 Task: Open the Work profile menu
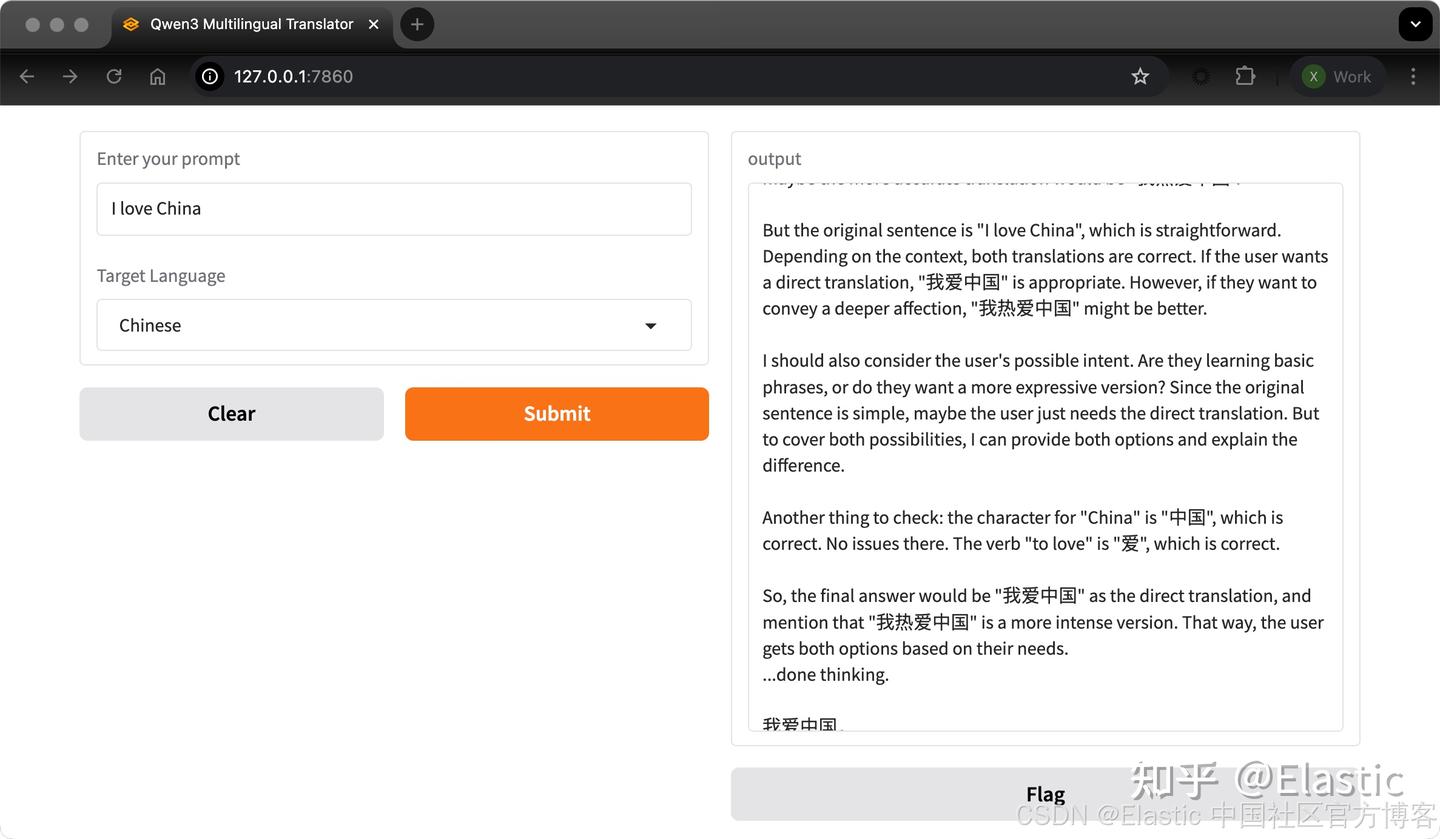pos(1337,77)
